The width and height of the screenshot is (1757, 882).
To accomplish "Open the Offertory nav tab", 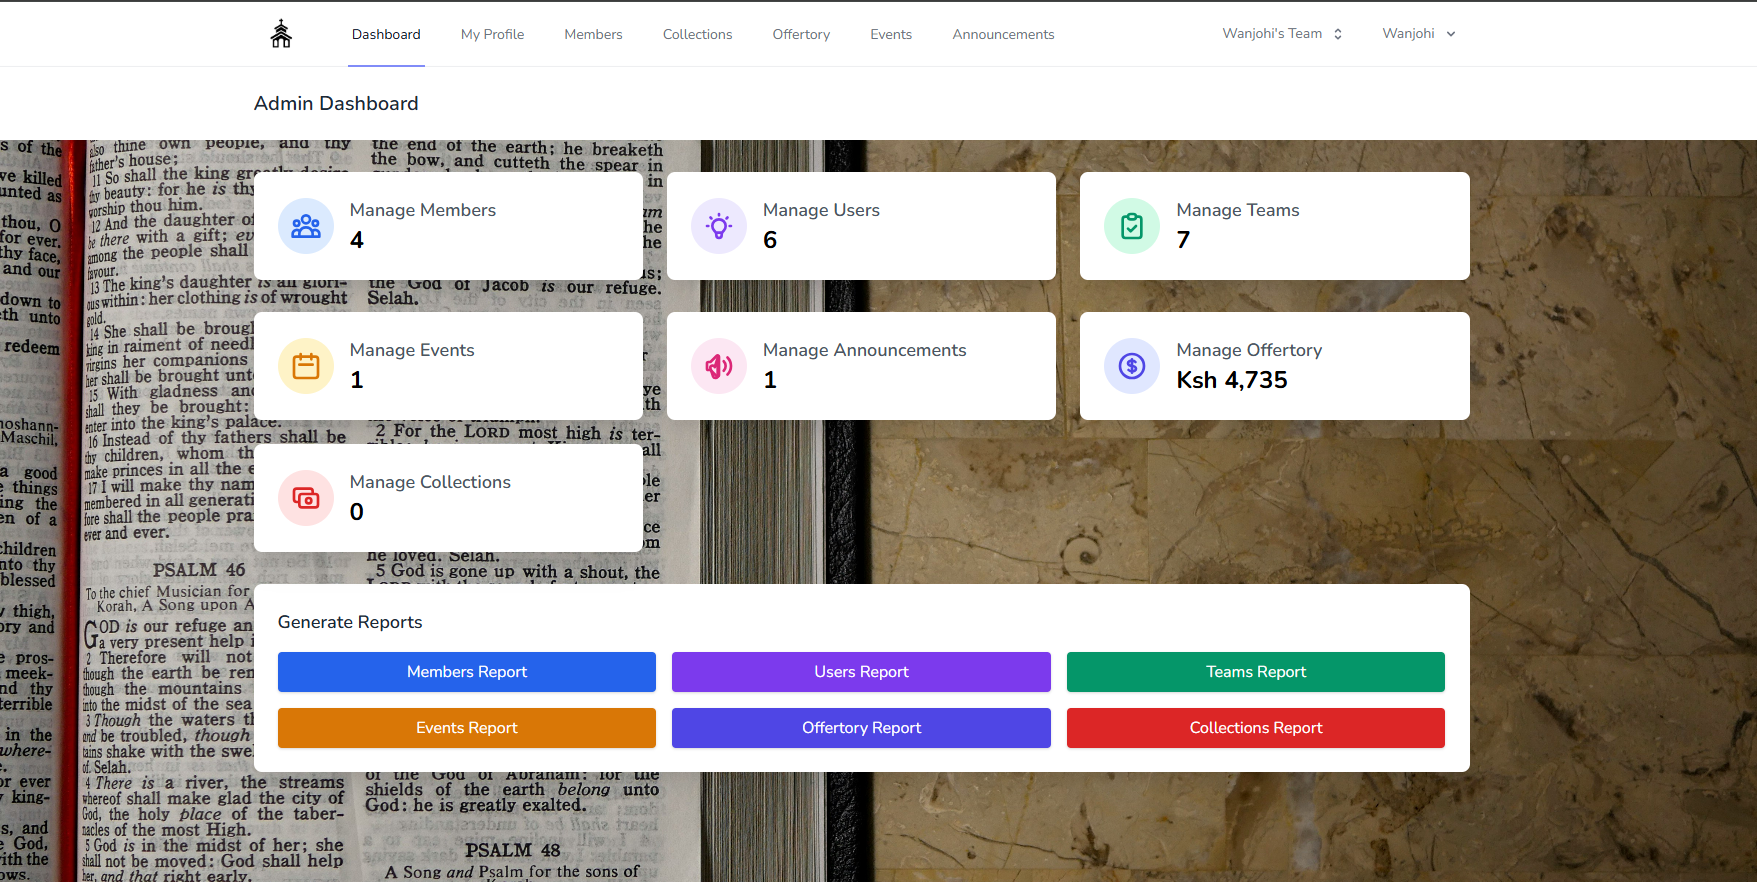I will click(x=801, y=34).
